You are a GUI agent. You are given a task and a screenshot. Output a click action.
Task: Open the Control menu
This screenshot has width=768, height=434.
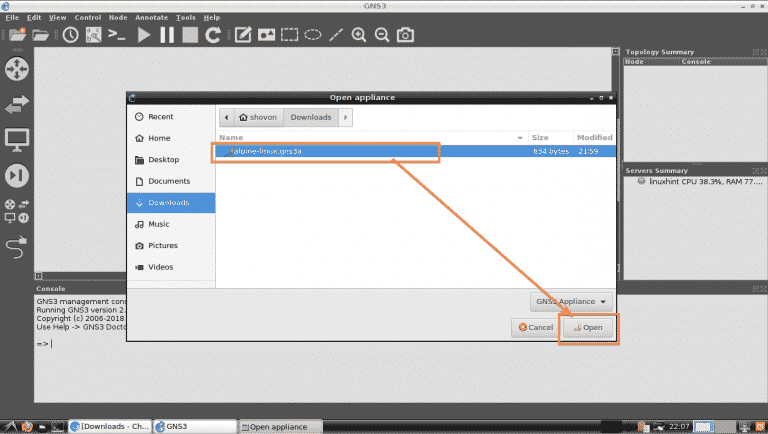[88, 17]
